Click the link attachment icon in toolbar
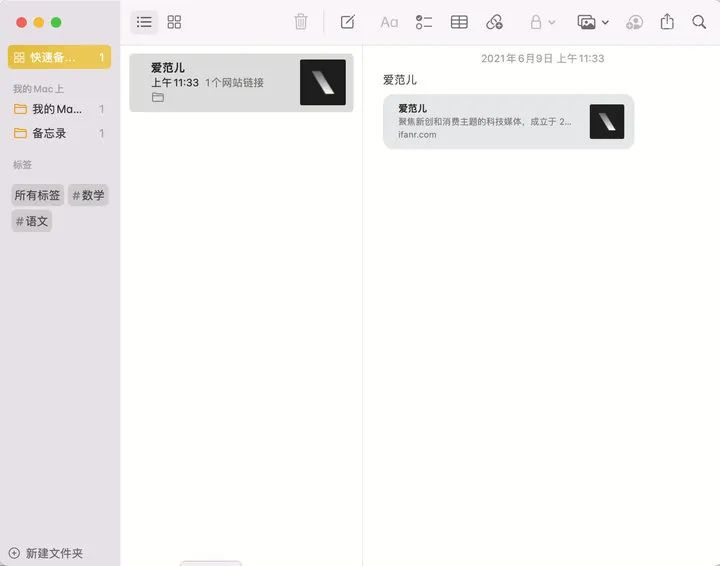Screen dimensions: 720x566 [x=494, y=22]
